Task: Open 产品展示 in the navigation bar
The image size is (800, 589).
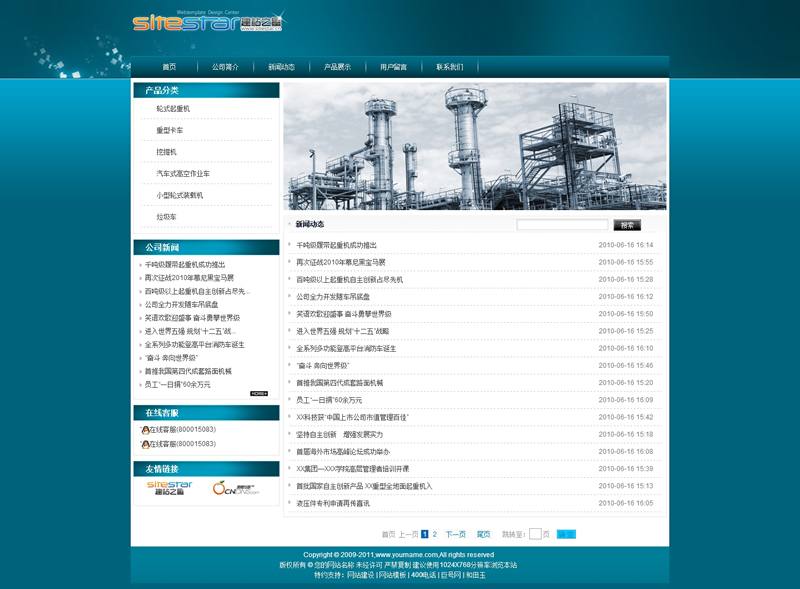Action: pos(337,67)
